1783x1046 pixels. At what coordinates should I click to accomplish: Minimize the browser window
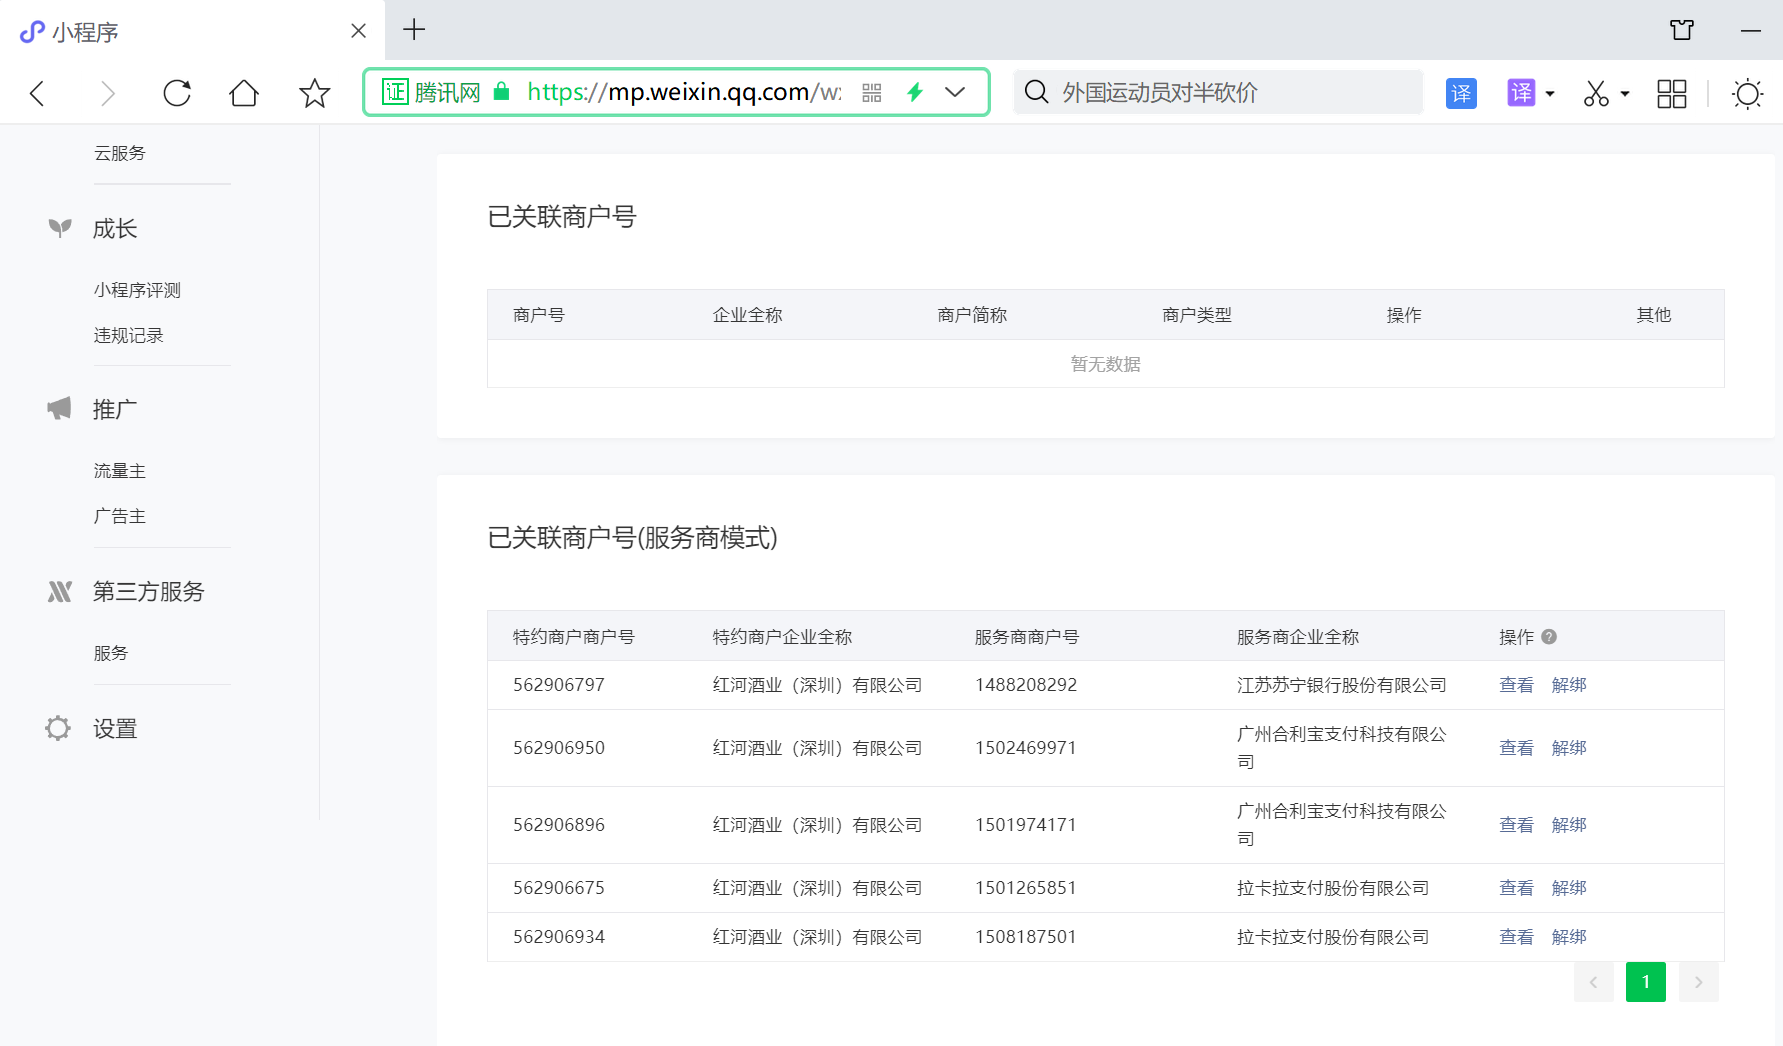coord(1751,31)
